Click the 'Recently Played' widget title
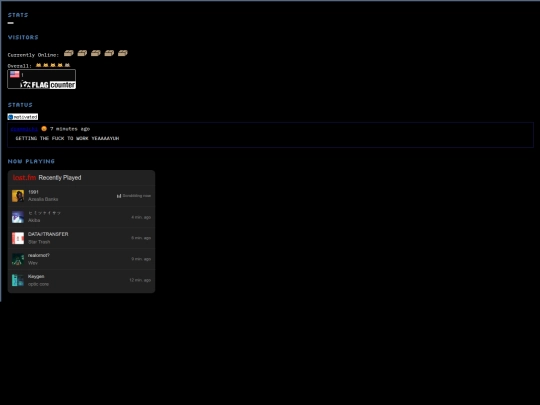Viewport: 540px width, 405px height. 60,178
